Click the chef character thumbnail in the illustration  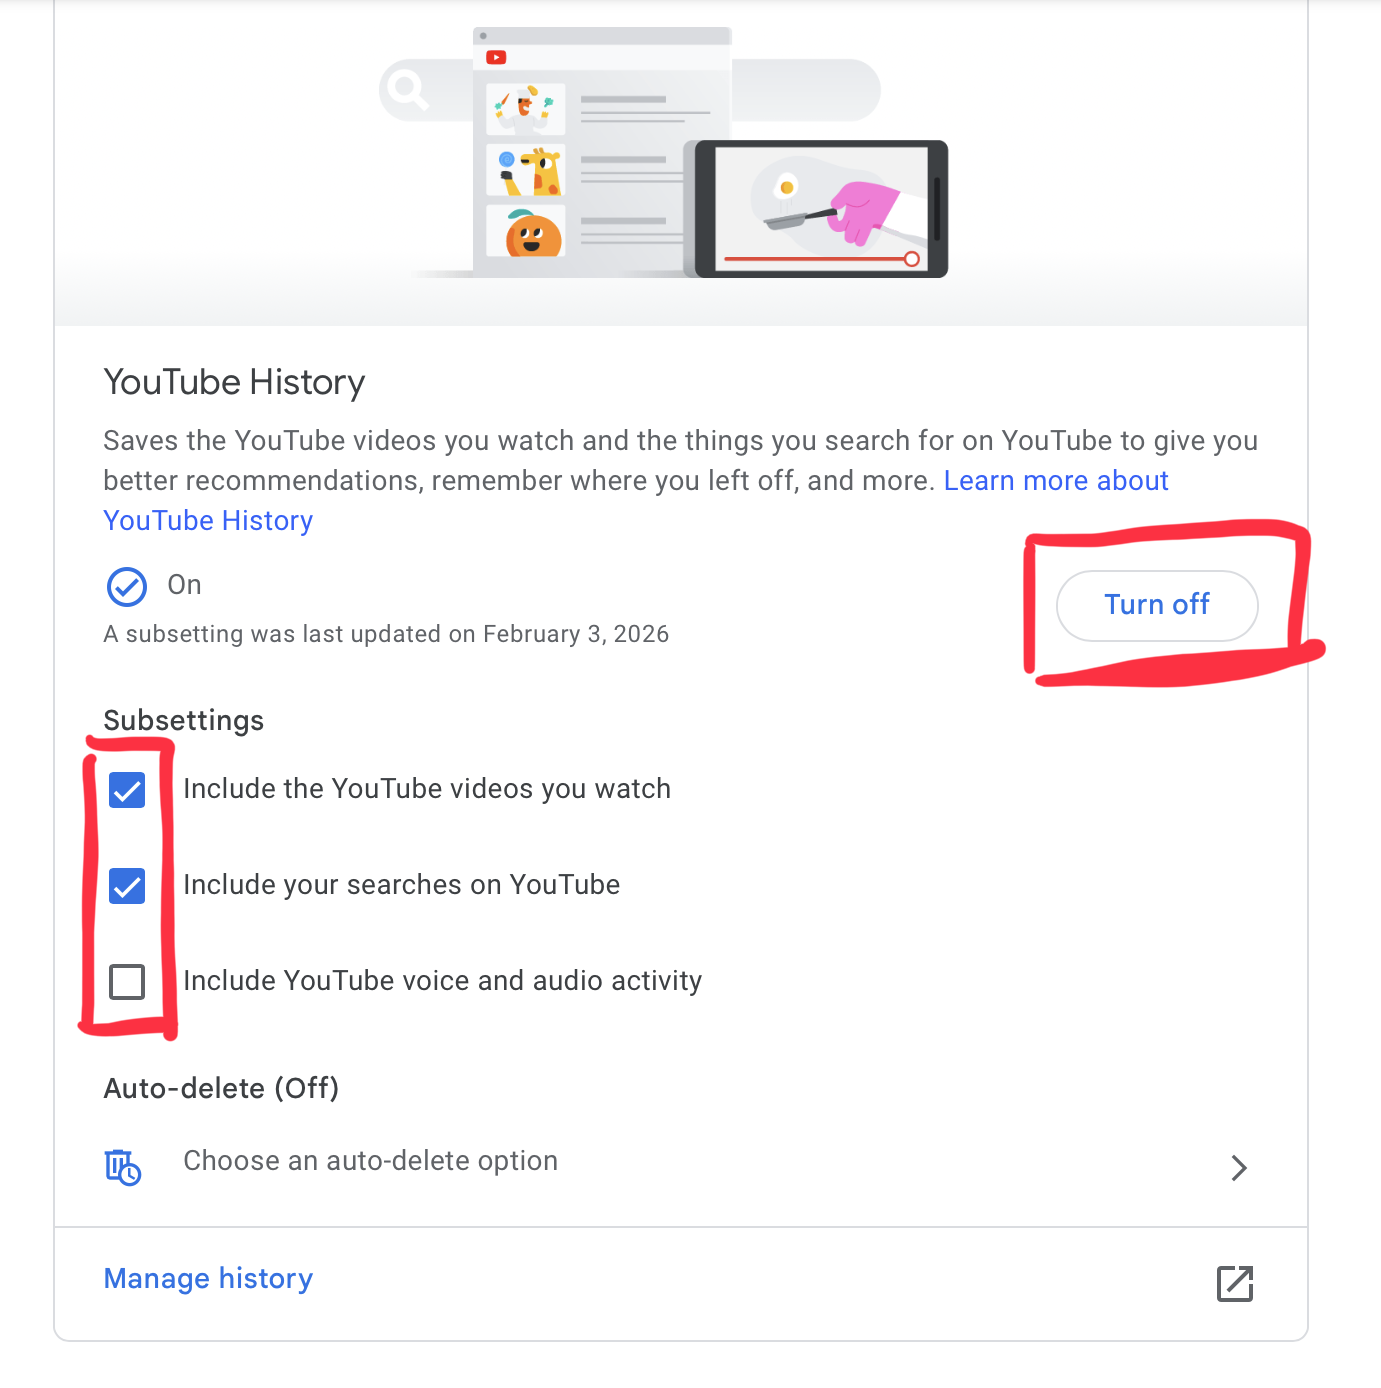point(525,108)
